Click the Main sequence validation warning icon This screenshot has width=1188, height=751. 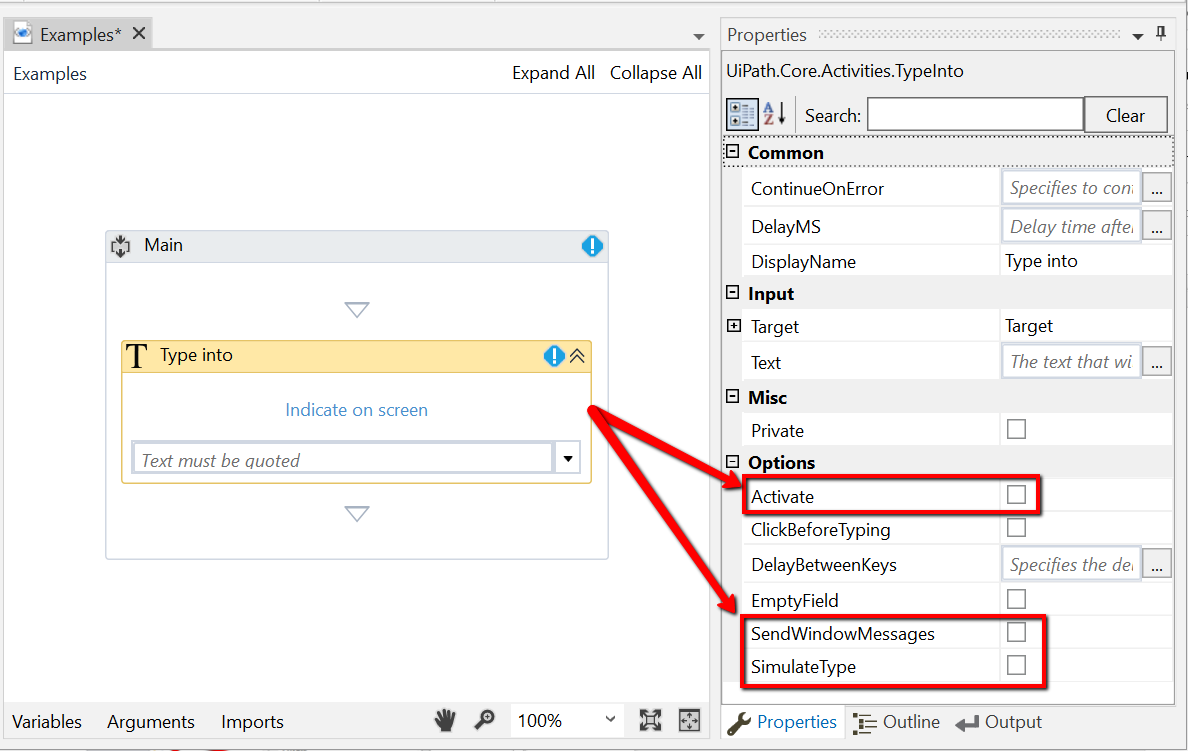592,246
